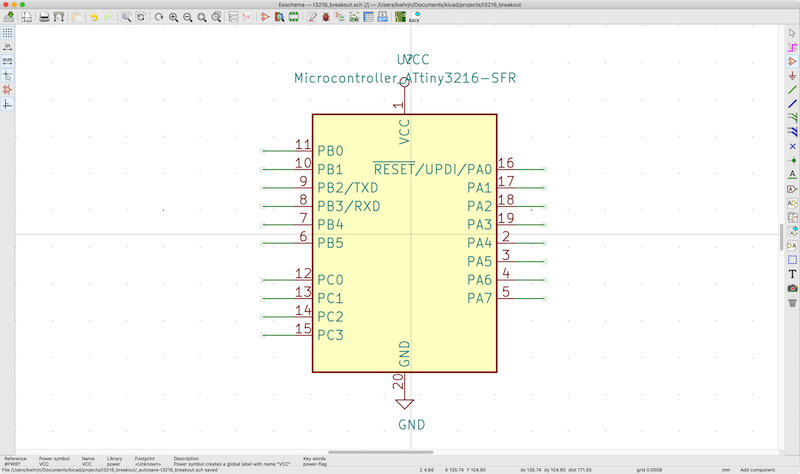
Task: Set units to inches
Action: (7, 47)
